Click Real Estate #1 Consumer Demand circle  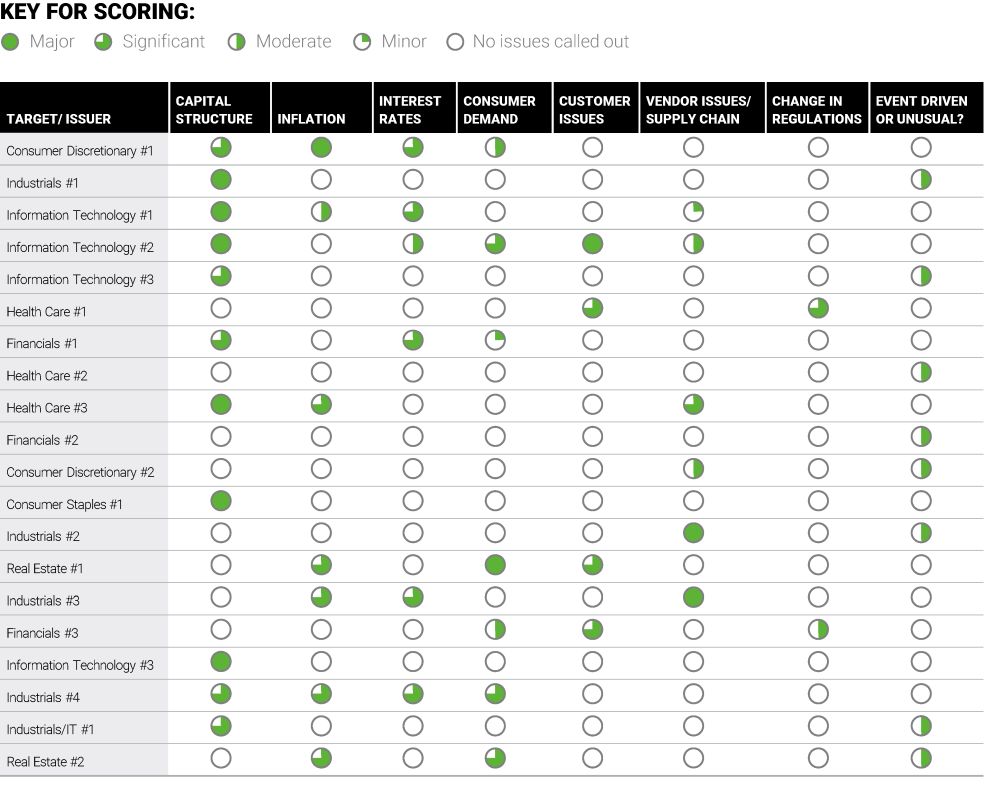pos(495,565)
